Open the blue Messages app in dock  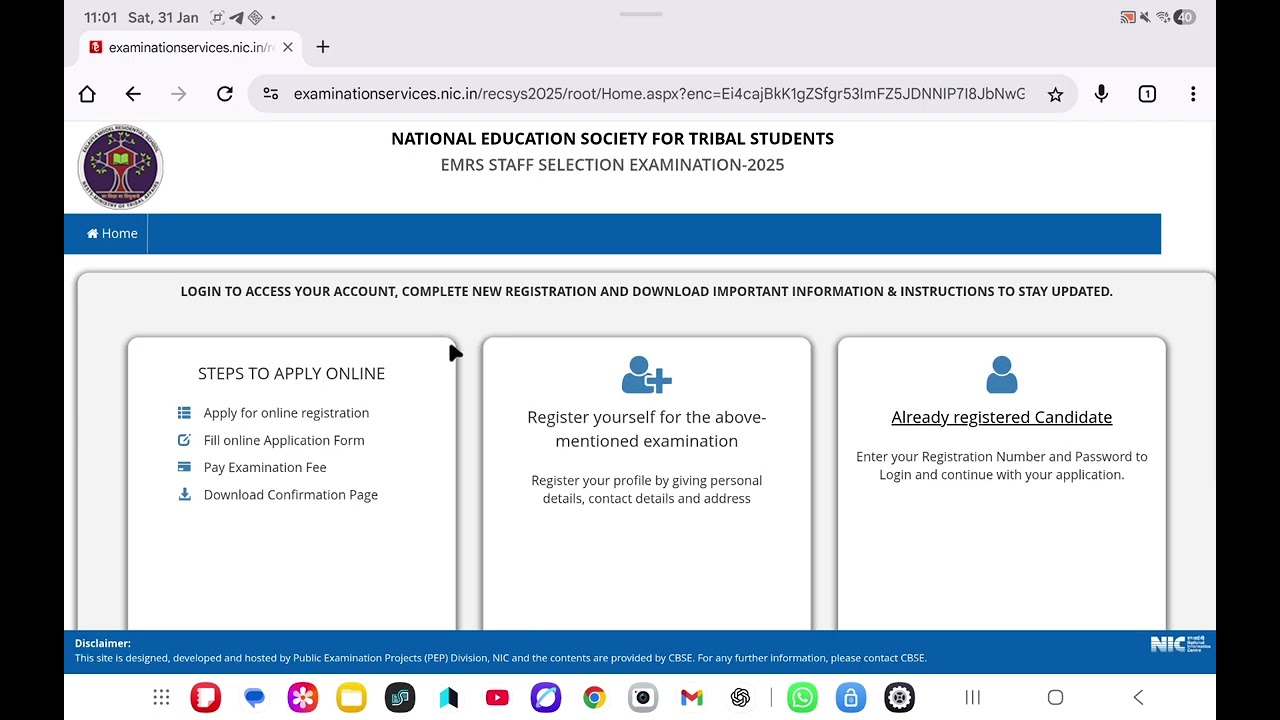[254, 697]
